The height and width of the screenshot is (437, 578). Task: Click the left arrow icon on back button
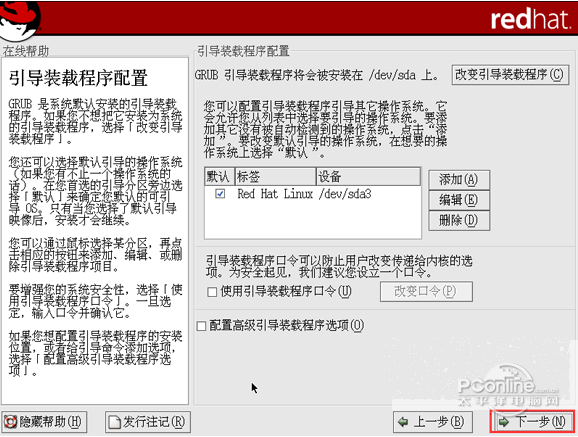[x=403, y=422]
